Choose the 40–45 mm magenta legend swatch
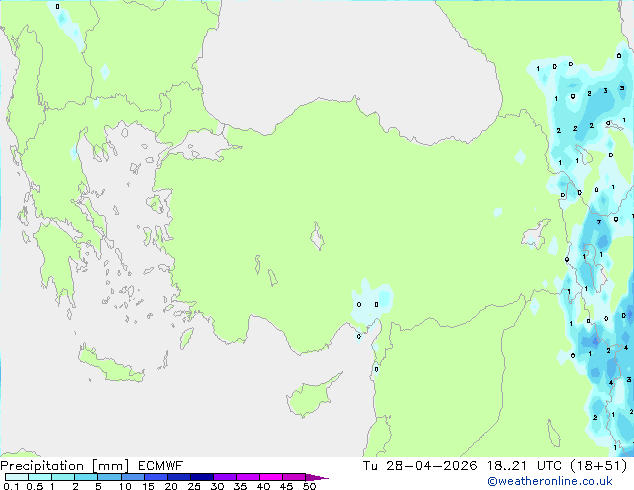Screen dimensions: 634x490 (x=271, y=477)
